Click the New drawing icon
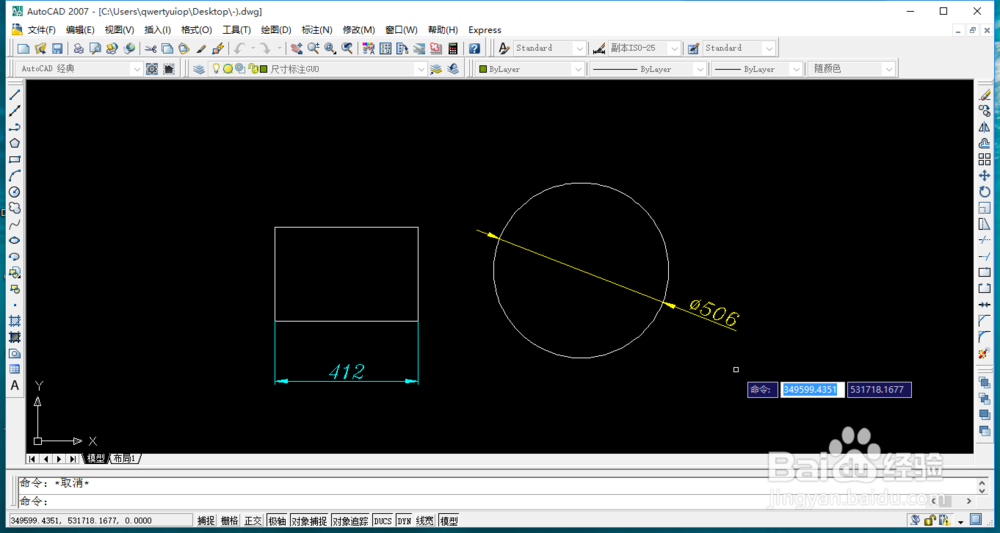 tap(24, 48)
